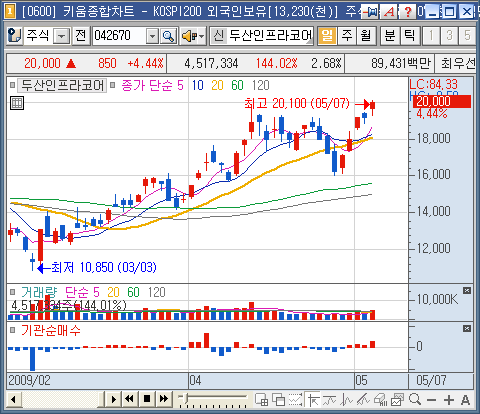Click the dotted-line chart tool icon

[x=295, y=399]
